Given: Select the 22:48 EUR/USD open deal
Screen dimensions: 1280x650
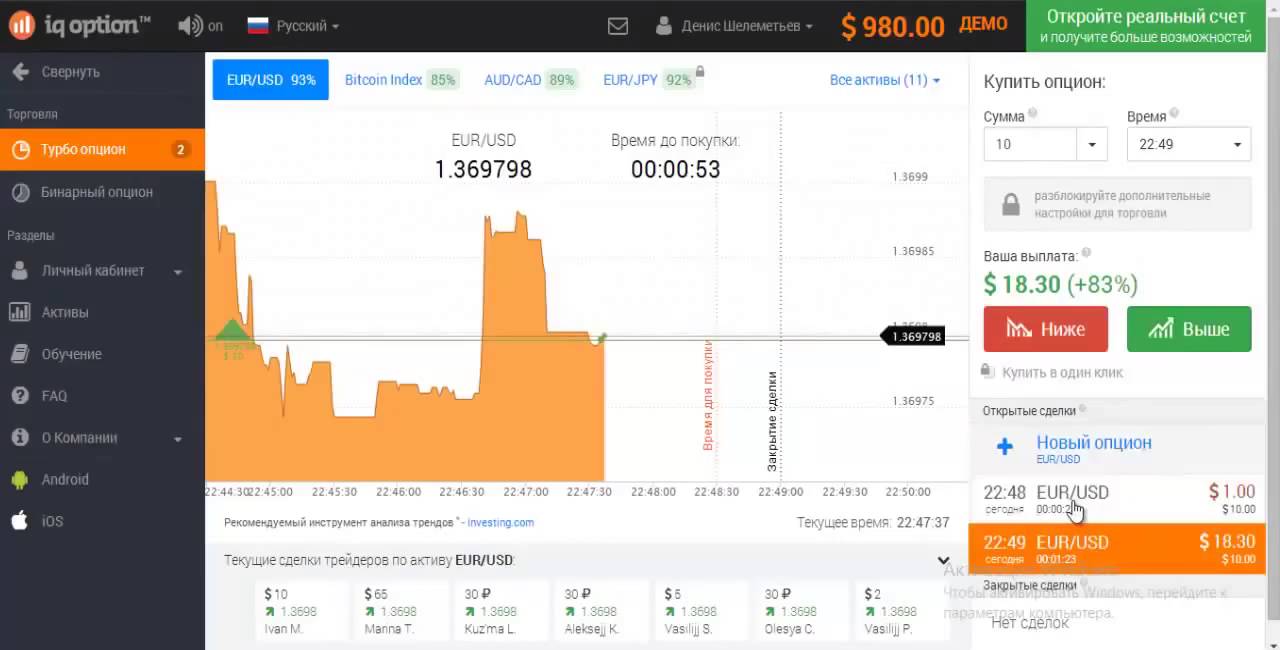Looking at the screenshot, I should [1118, 498].
